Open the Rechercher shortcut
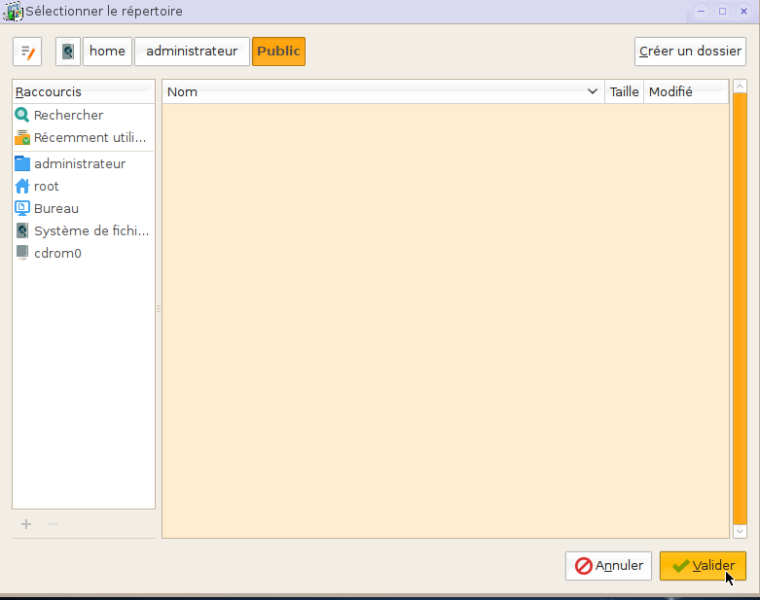Viewport: 760px width, 600px height. point(83,115)
